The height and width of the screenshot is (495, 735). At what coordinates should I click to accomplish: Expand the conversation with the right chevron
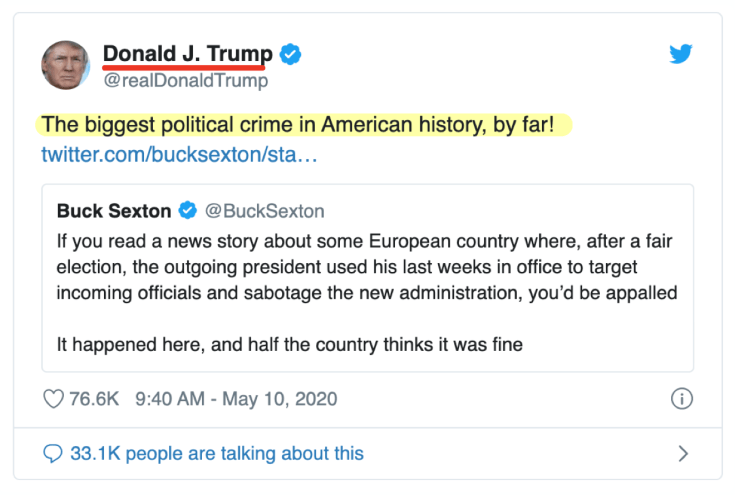click(x=683, y=453)
